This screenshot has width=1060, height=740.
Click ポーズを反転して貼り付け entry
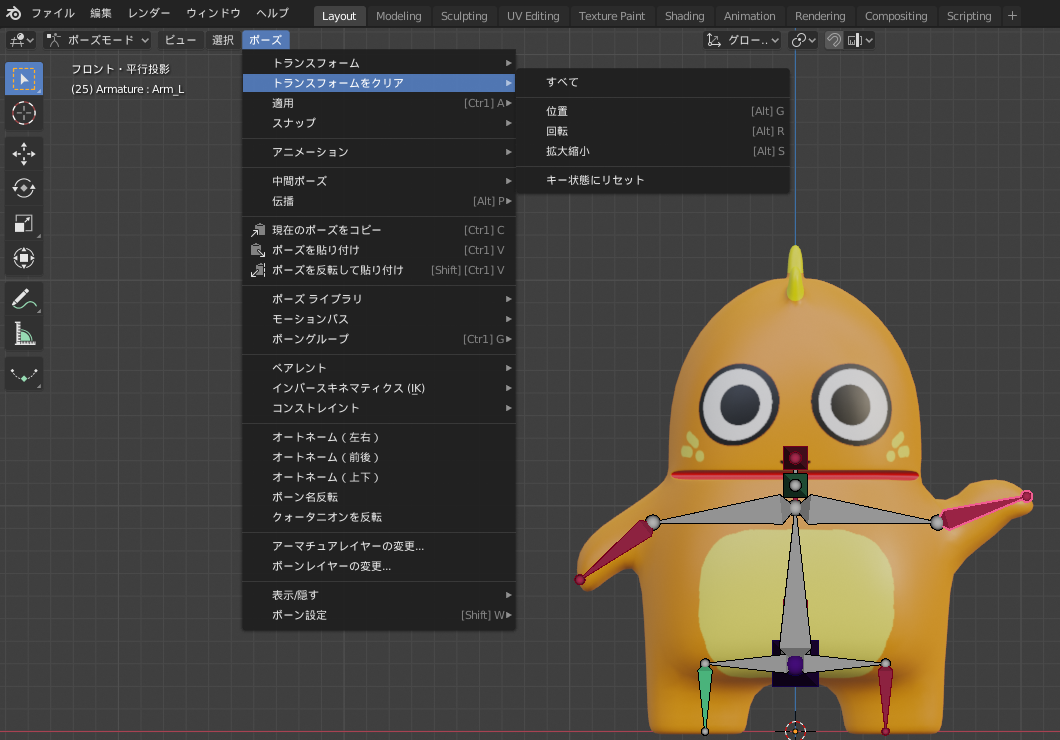[379, 270]
